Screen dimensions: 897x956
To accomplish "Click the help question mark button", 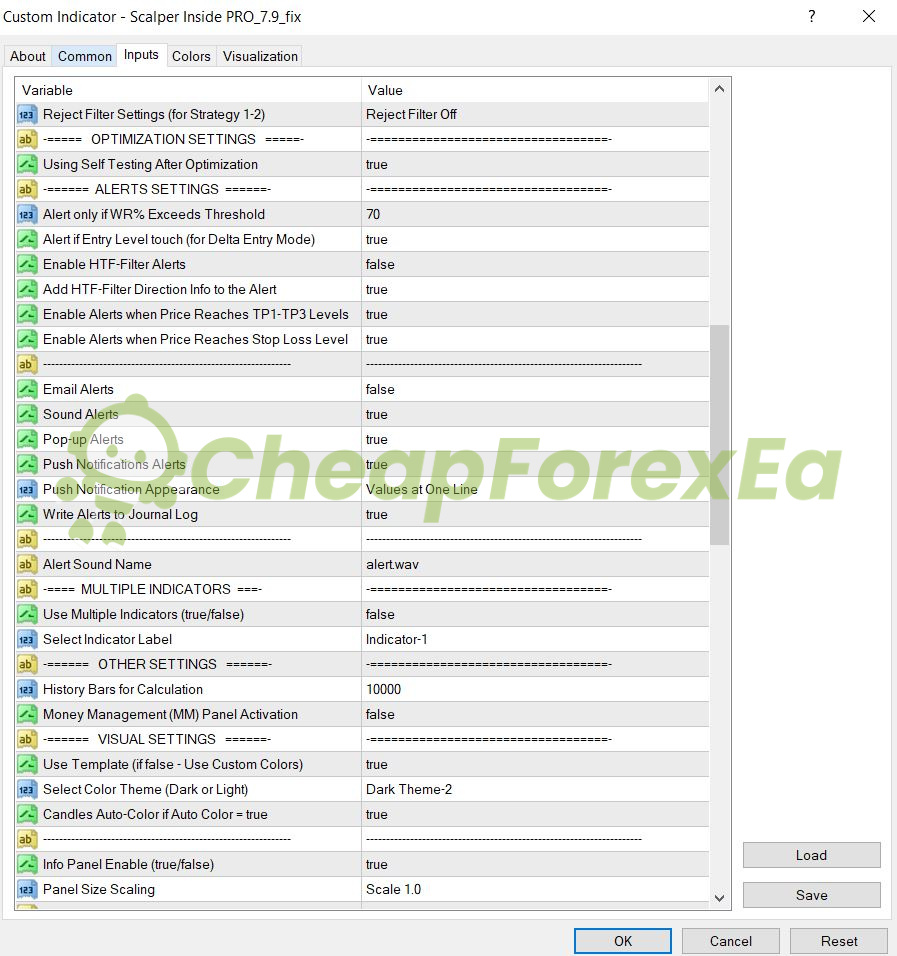I will pyautogui.click(x=812, y=16).
